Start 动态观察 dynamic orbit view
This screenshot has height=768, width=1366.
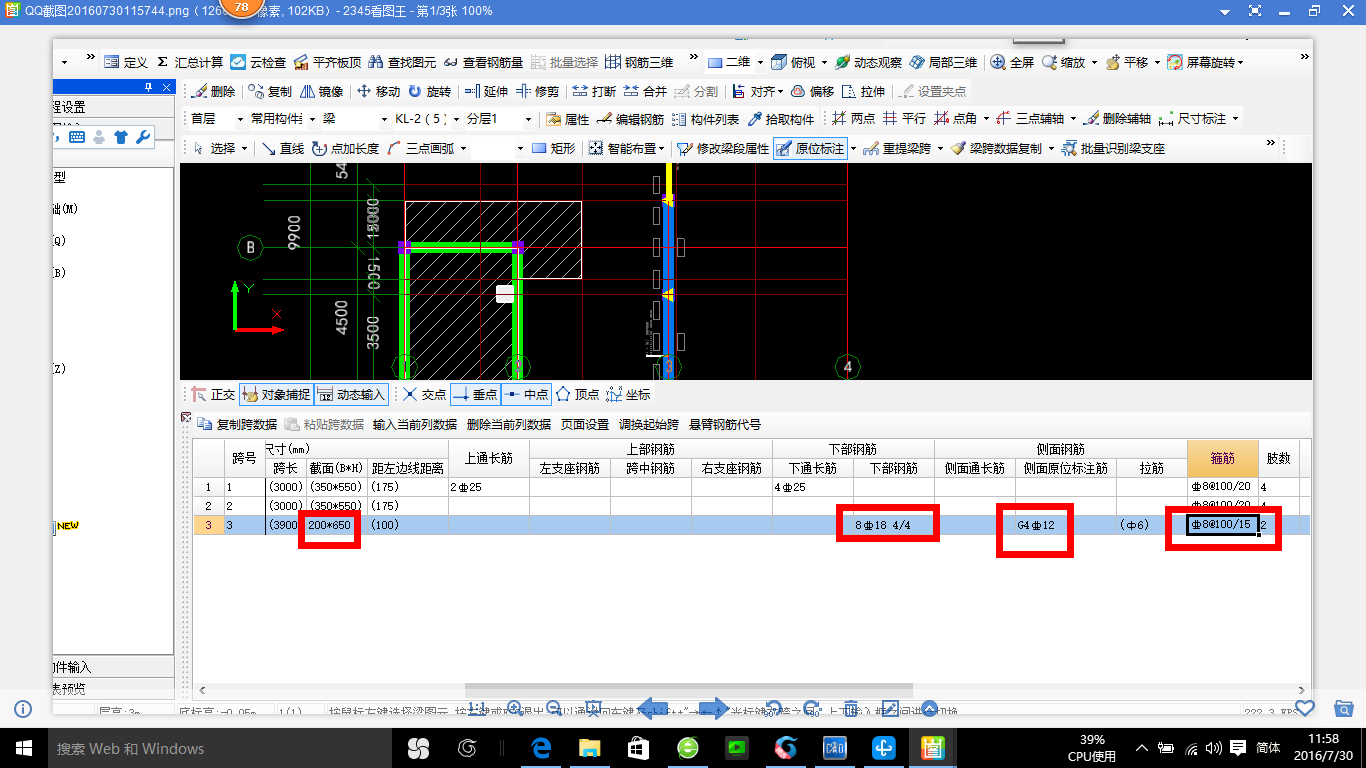click(x=869, y=62)
